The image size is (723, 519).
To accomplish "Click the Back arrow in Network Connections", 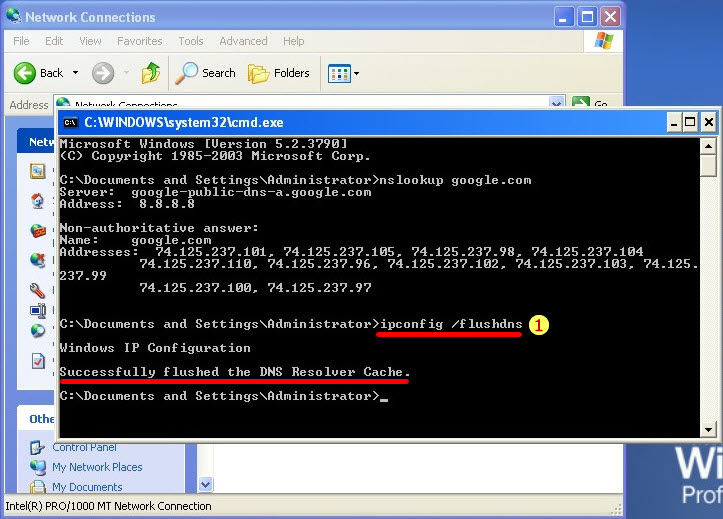I will pyautogui.click(x=25, y=73).
